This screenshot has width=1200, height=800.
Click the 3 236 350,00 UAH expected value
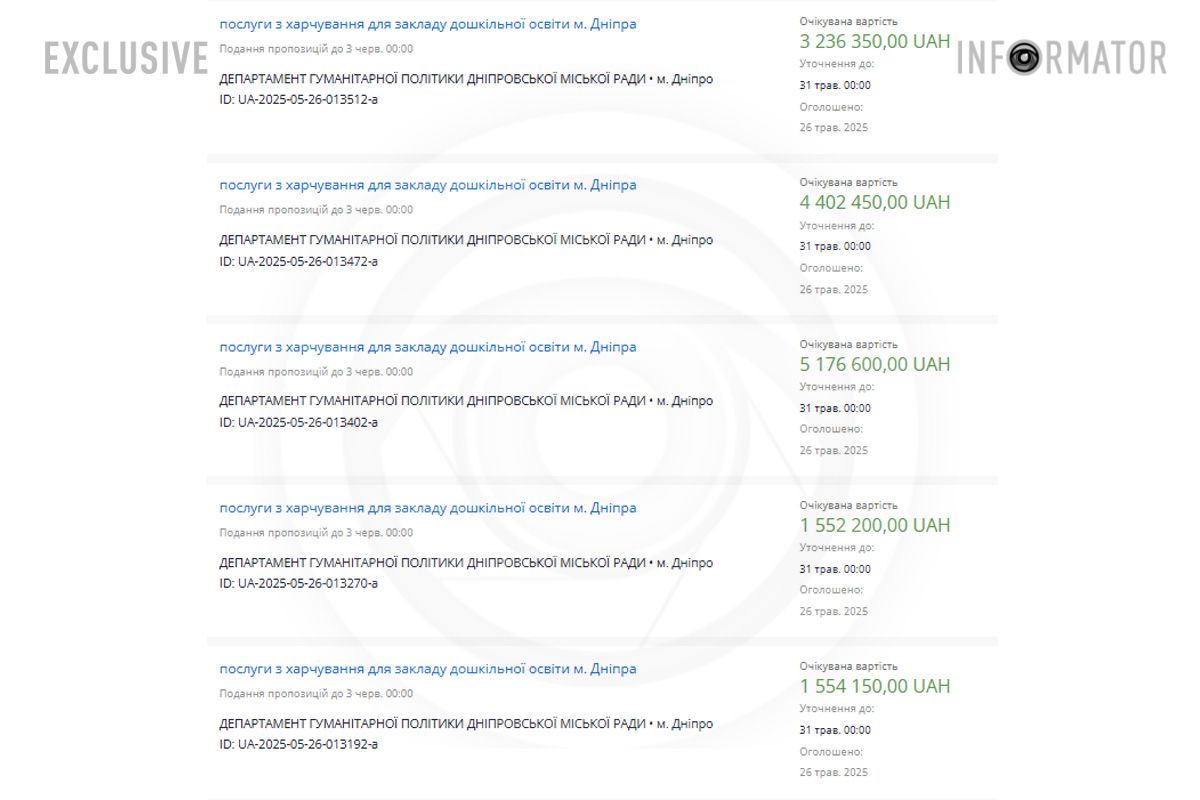[x=874, y=42]
